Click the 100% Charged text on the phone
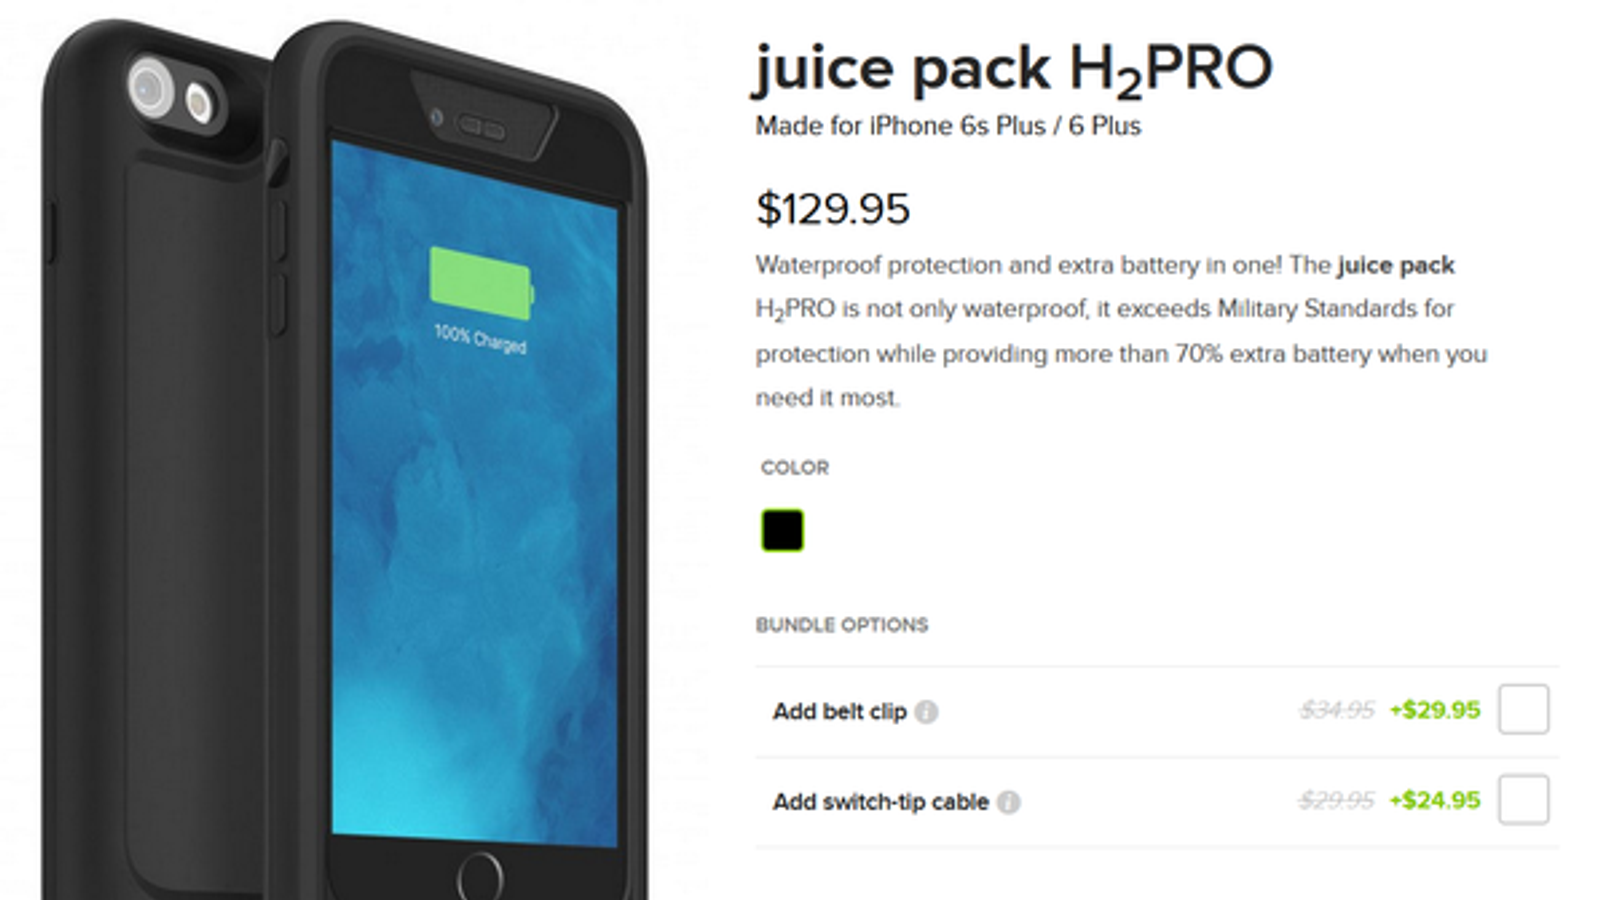 (480, 339)
